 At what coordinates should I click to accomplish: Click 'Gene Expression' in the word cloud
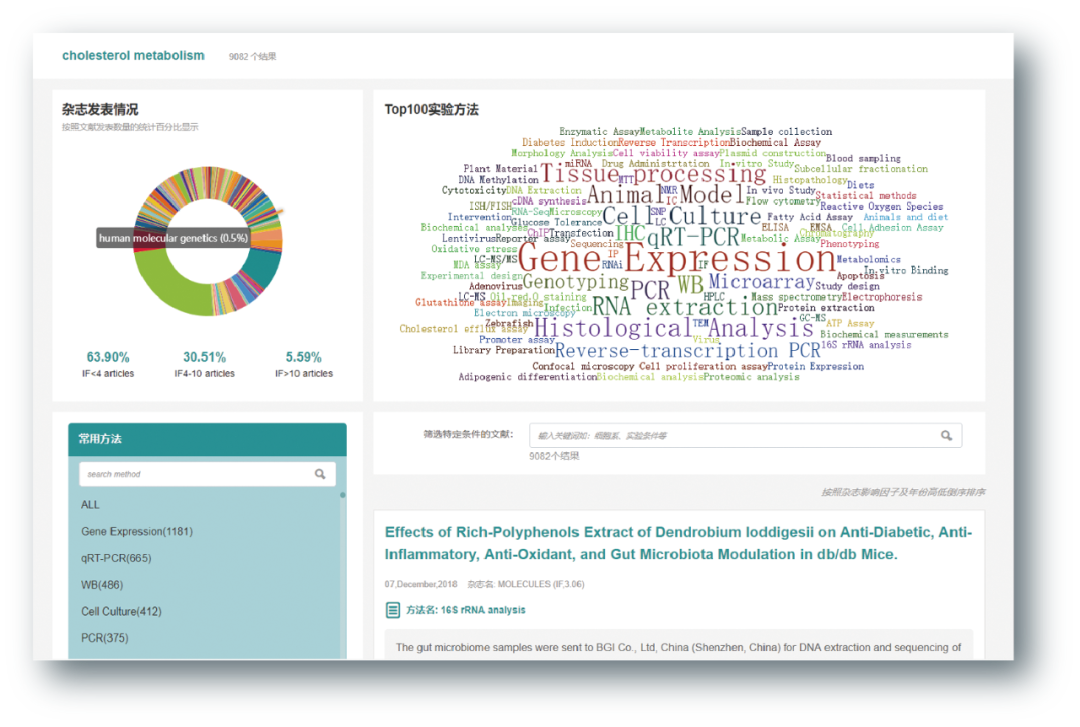tap(676, 259)
